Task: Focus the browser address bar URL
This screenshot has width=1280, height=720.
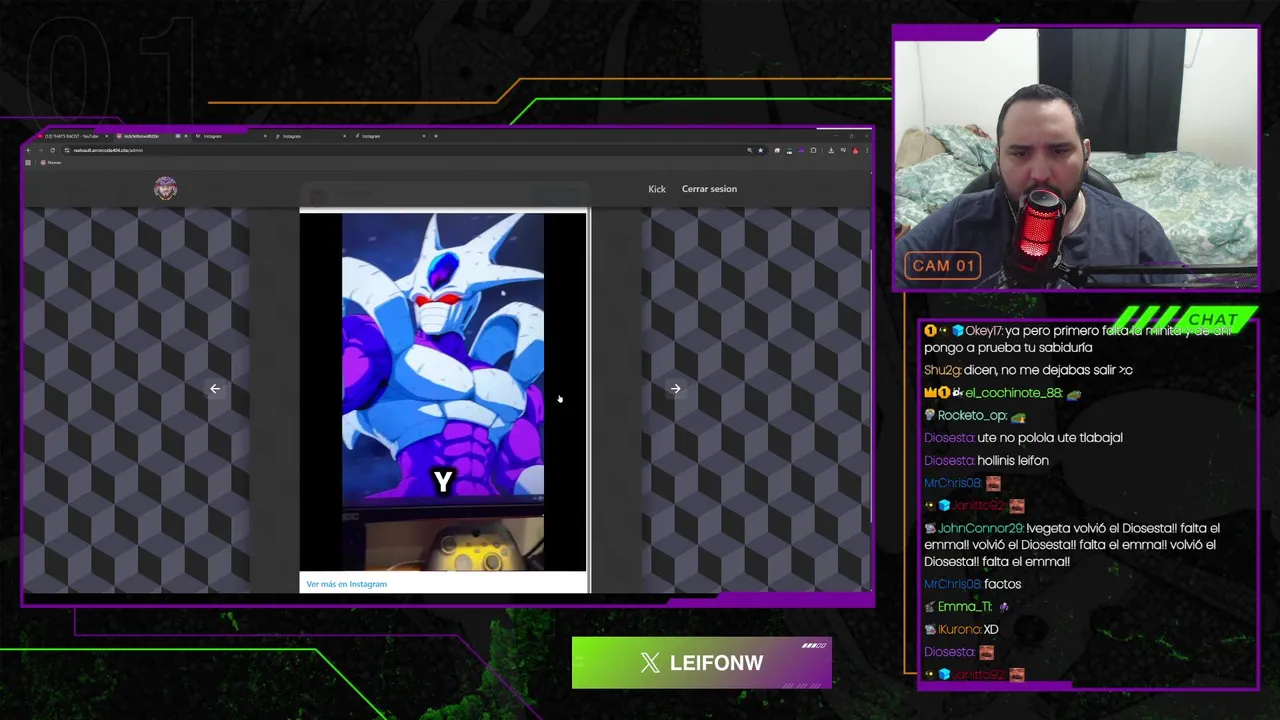Action: (x=108, y=150)
